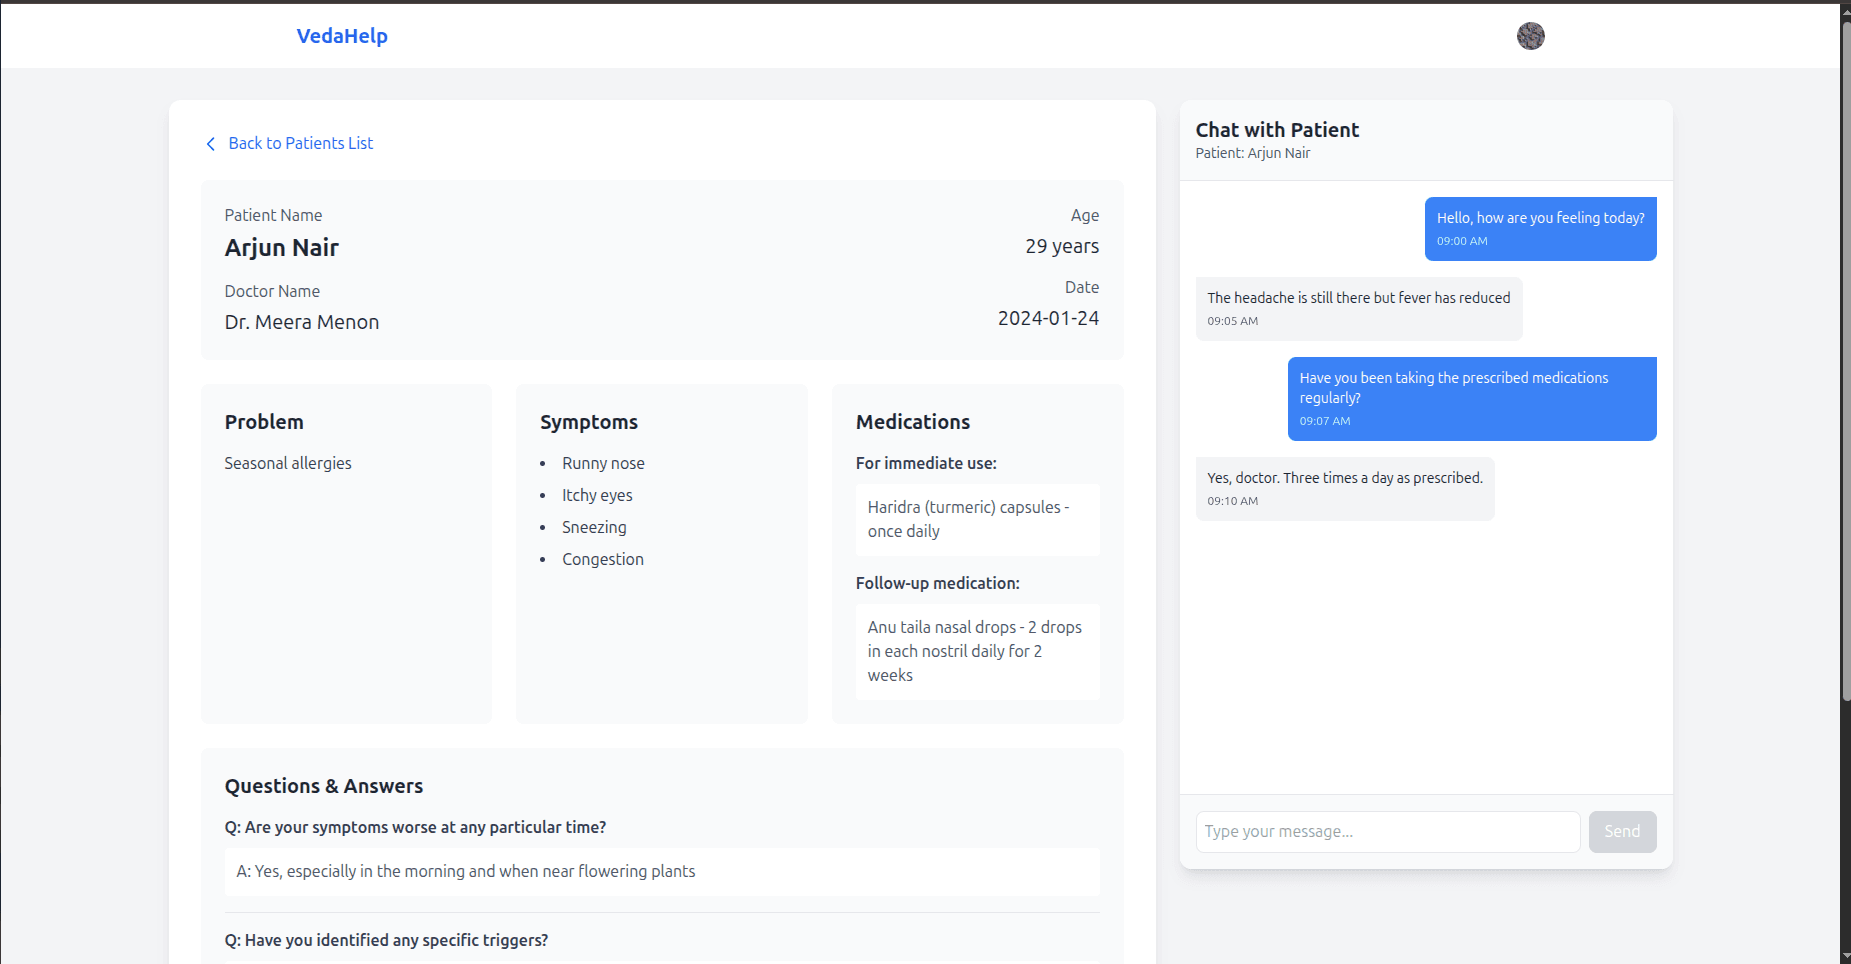Click the Anu taila nasal drops medication card
The height and width of the screenshot is (964, 1851).
pos(977,651)
